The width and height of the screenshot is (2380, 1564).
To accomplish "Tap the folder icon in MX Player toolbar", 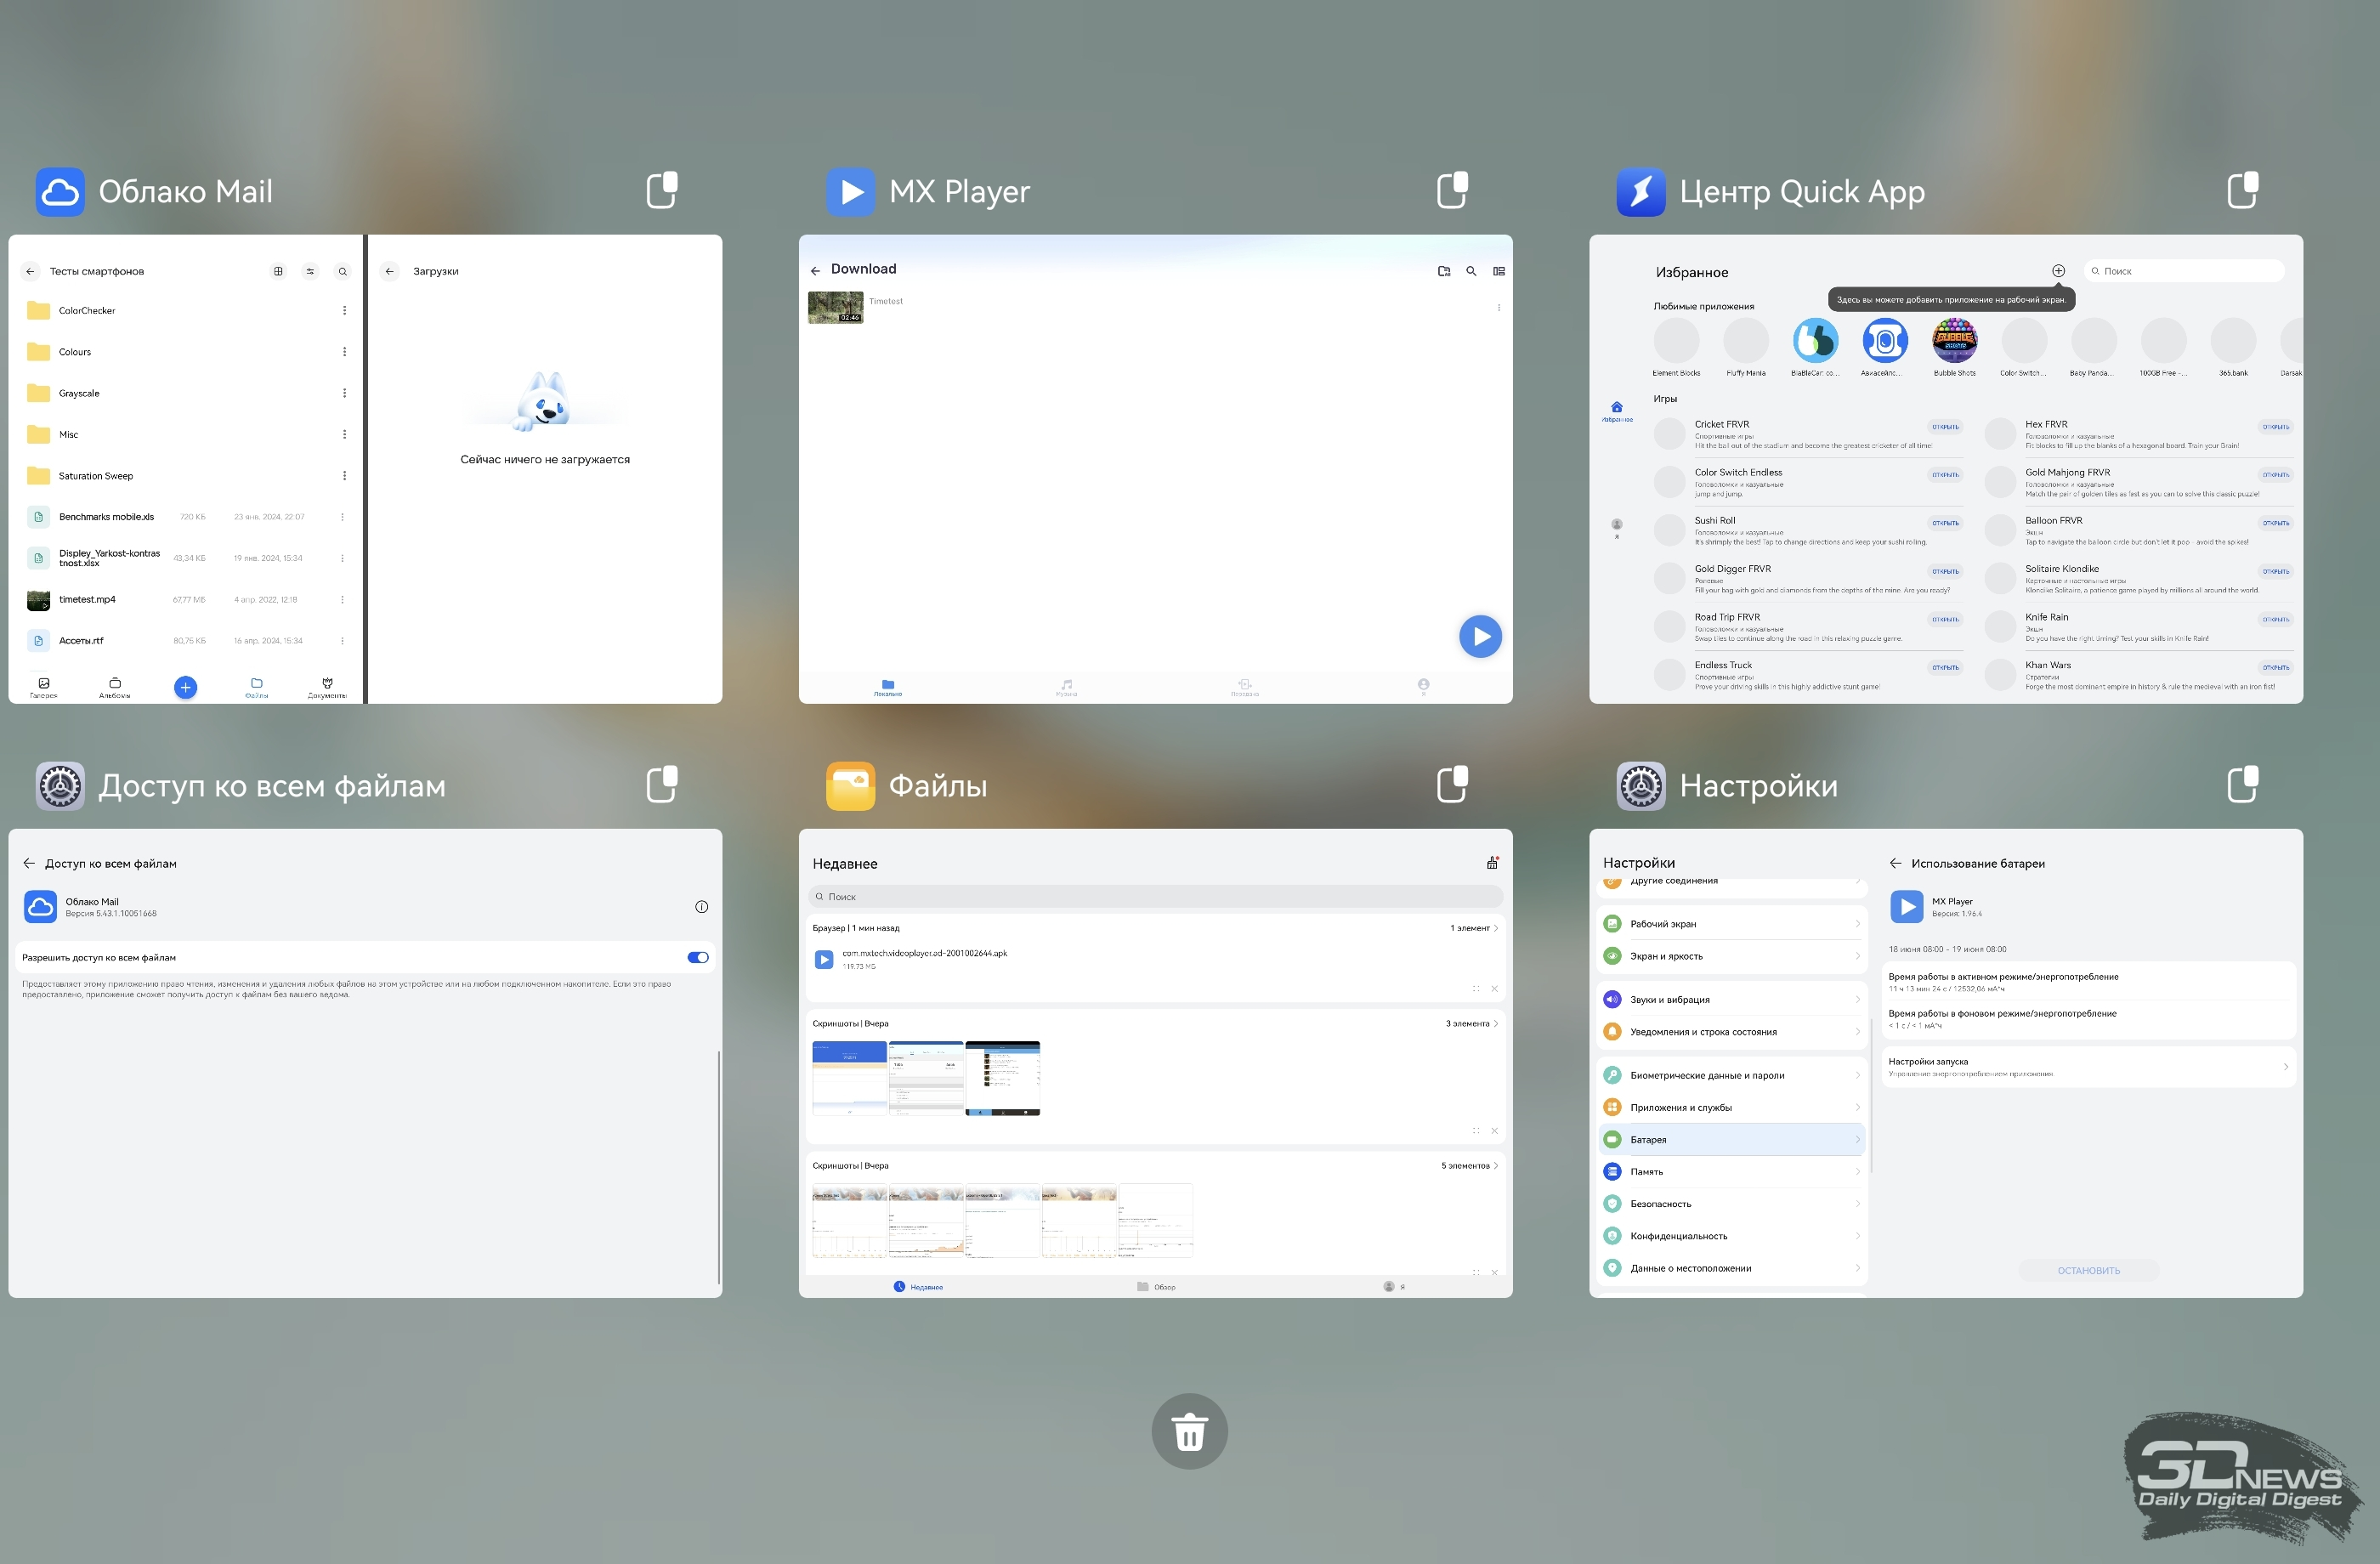I will 1443,271.
